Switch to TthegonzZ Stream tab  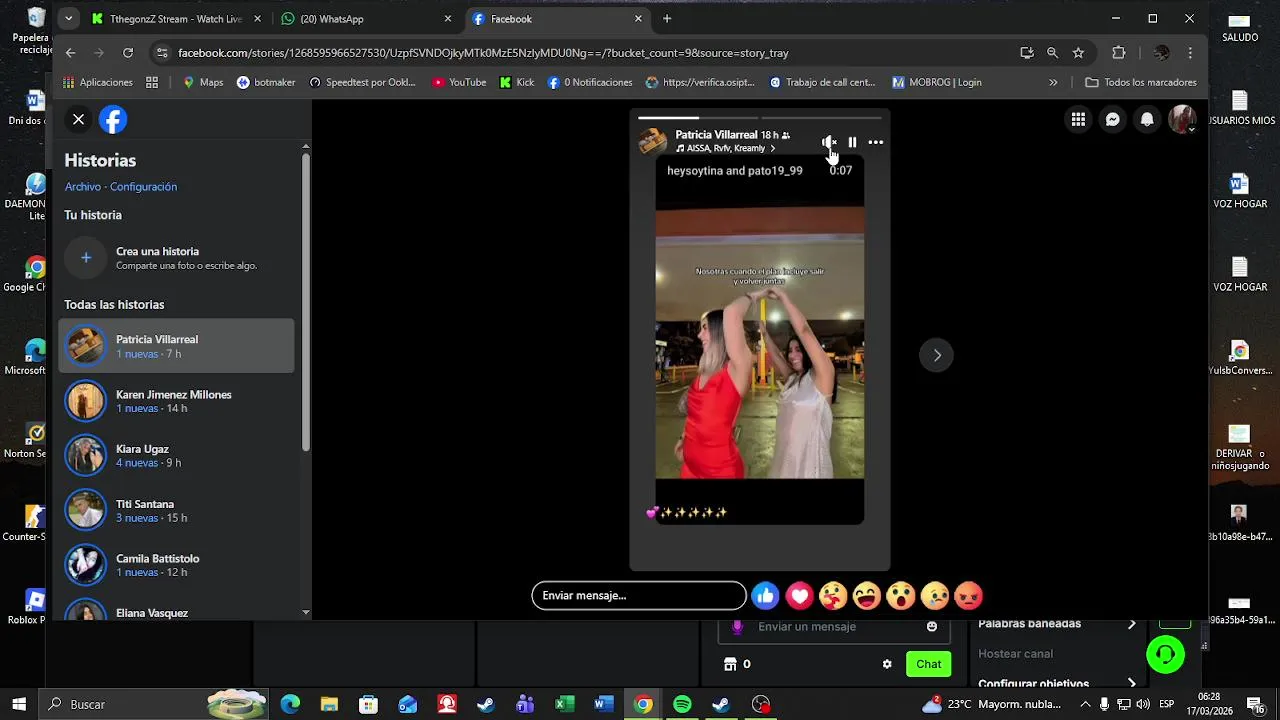pos(176,19)
